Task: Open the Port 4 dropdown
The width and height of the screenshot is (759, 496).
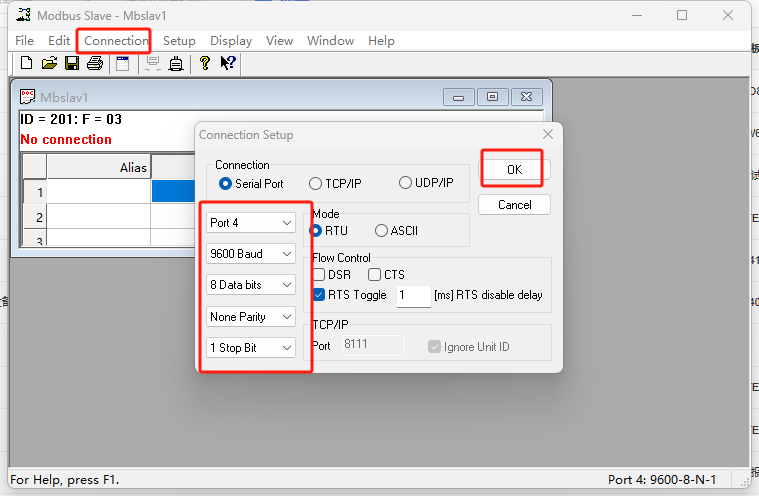Action: tap(251, 223)
